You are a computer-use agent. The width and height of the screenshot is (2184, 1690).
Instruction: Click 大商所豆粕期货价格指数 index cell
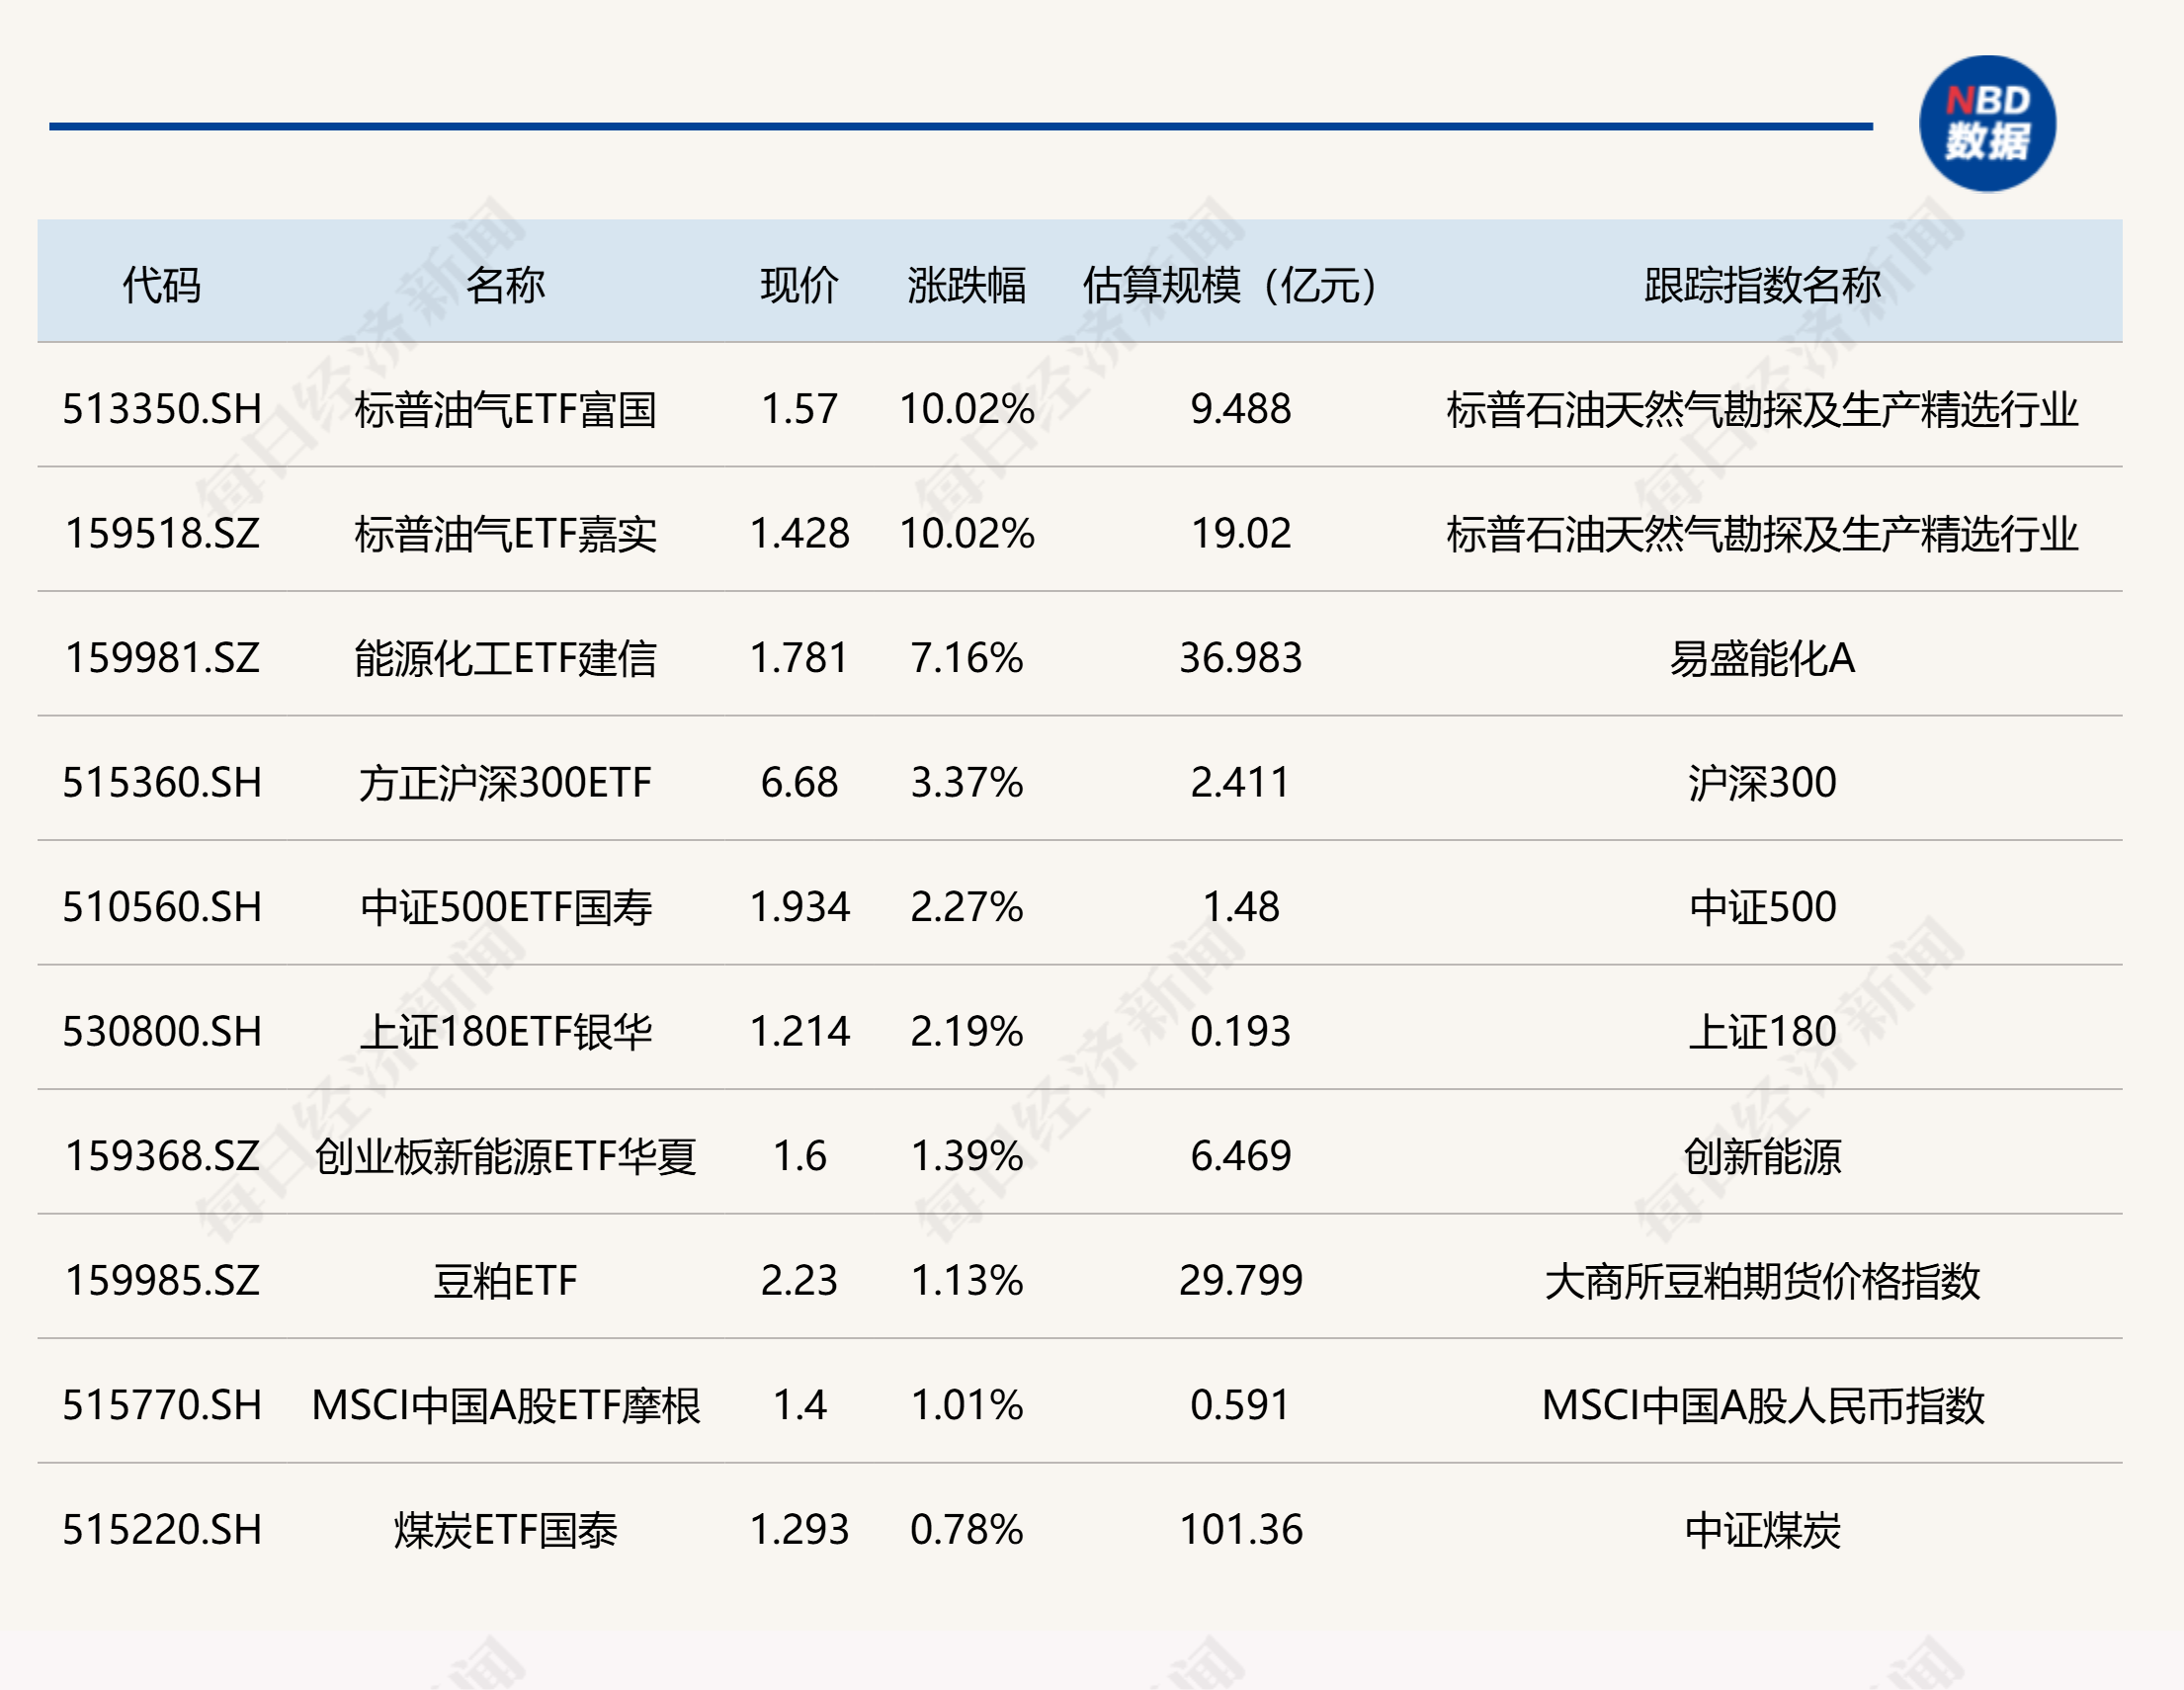pos(1761,1281)
